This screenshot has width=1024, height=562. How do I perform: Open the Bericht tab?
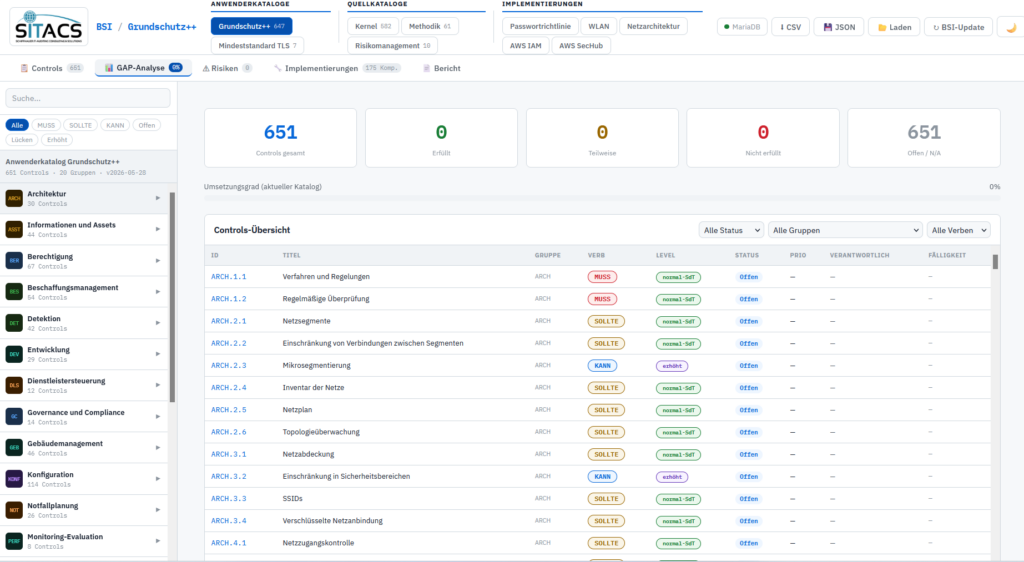click(x=441, y=68)
